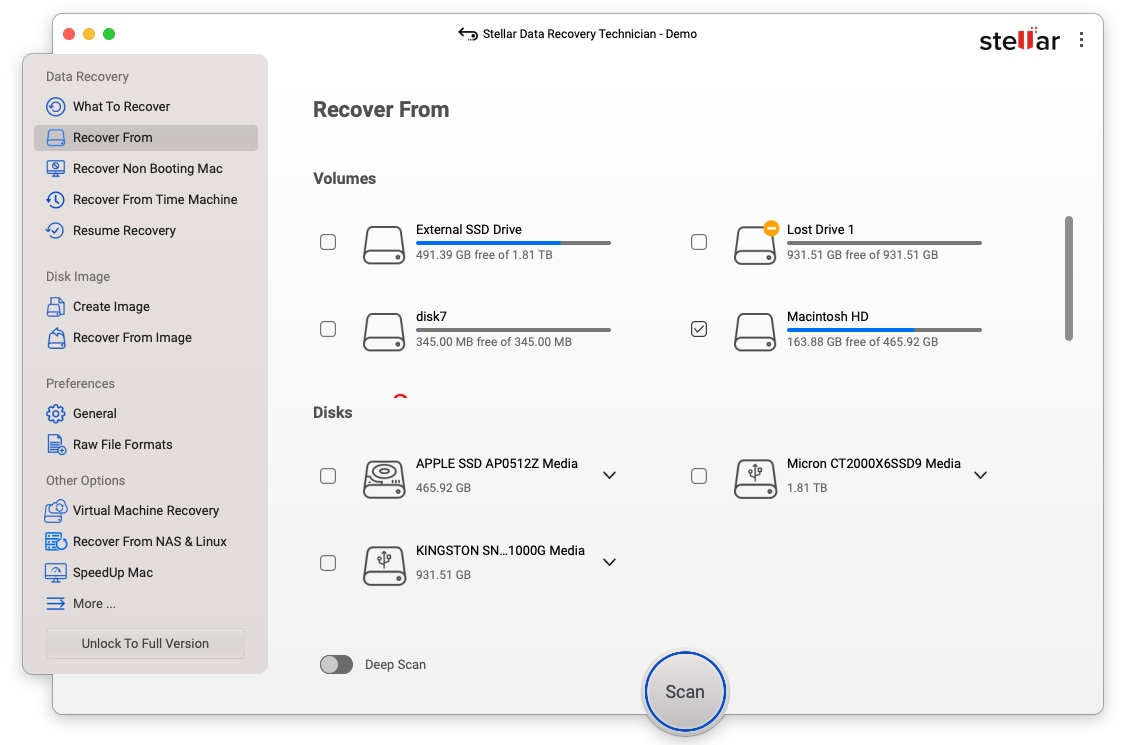Uncheck the Macintosh HD checkbox
The height and width of the screenshot is (745, 1126).
(x=699, y=329)
